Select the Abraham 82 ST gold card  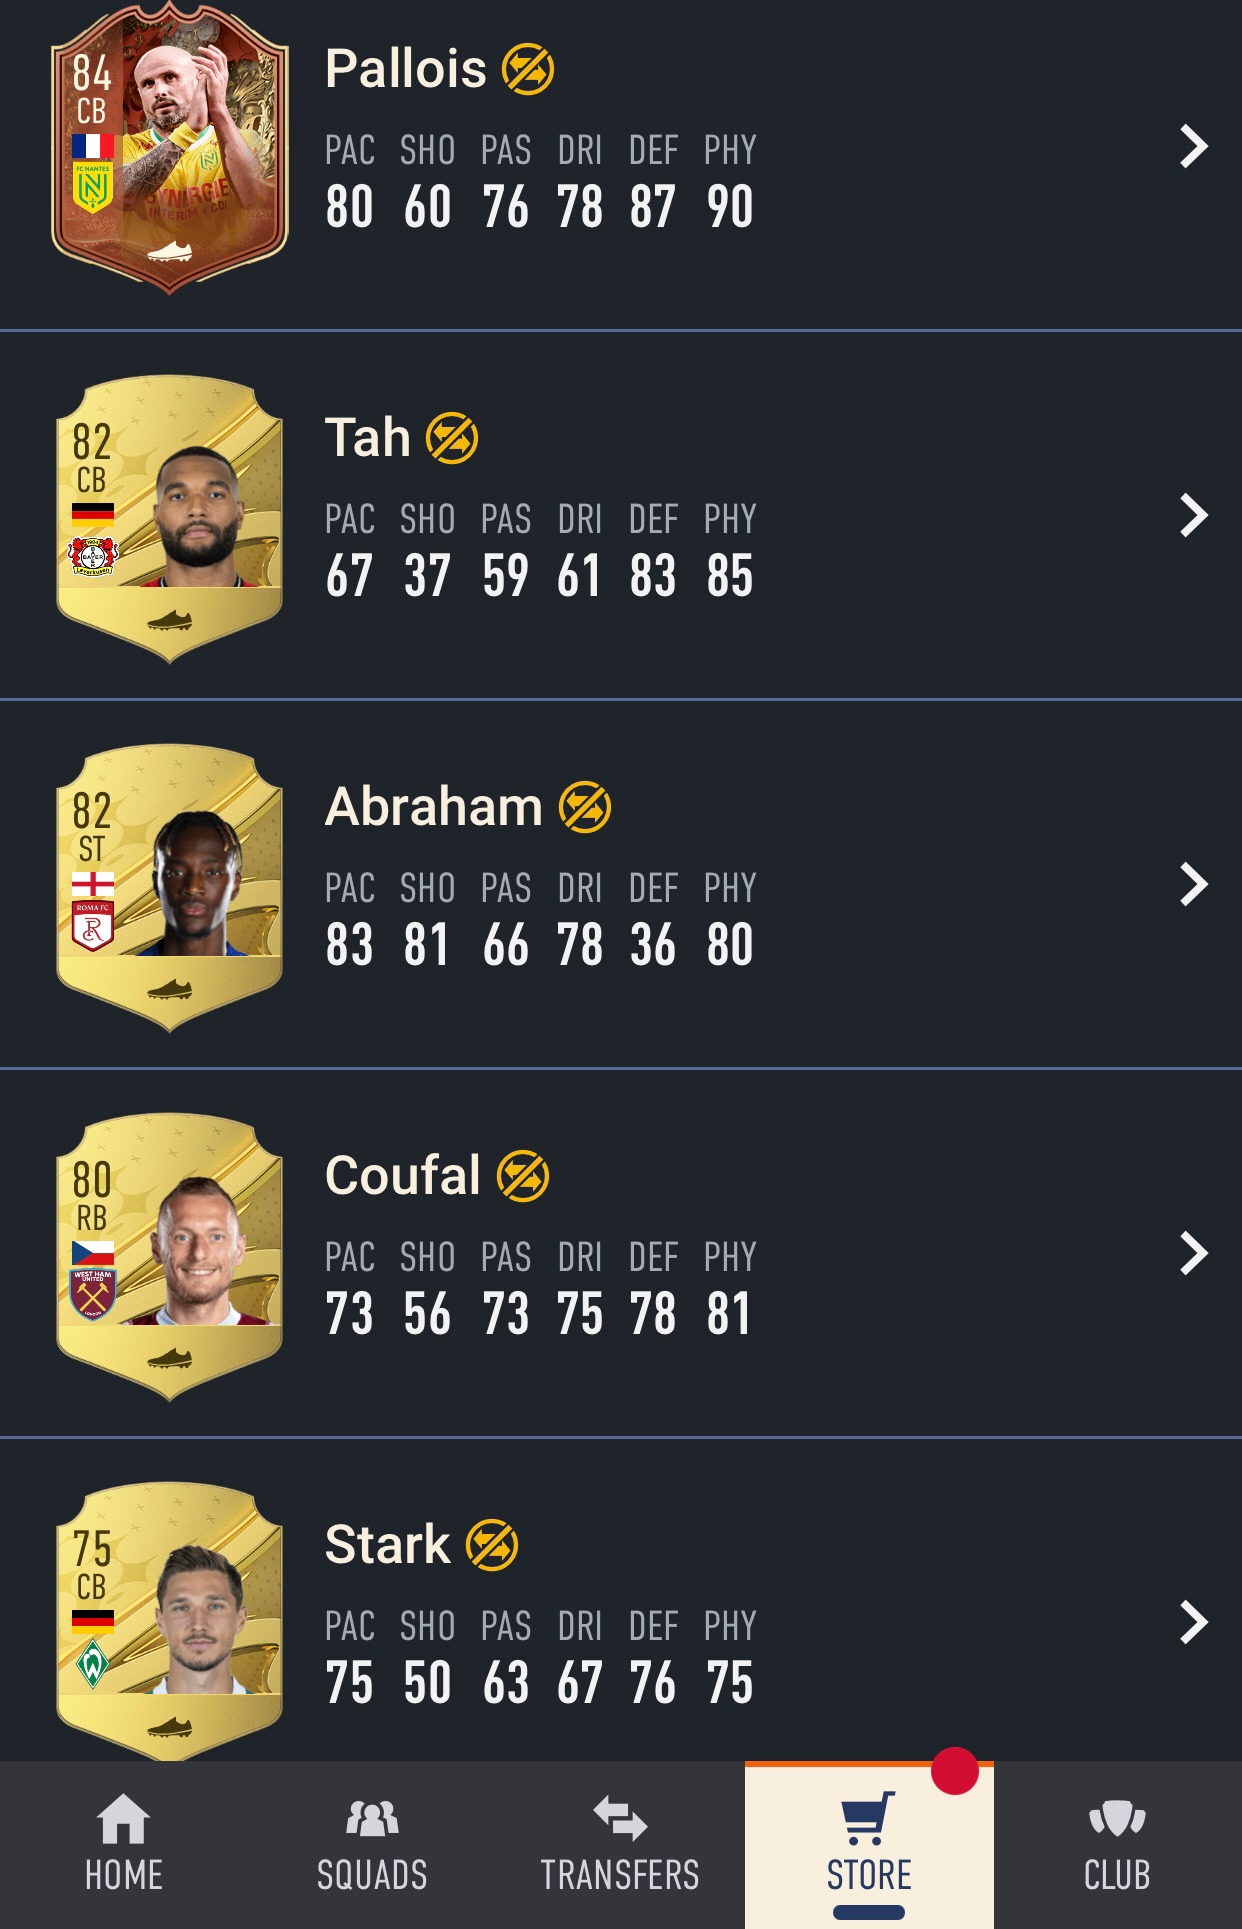pyautogui.click(x=169, y=887)
